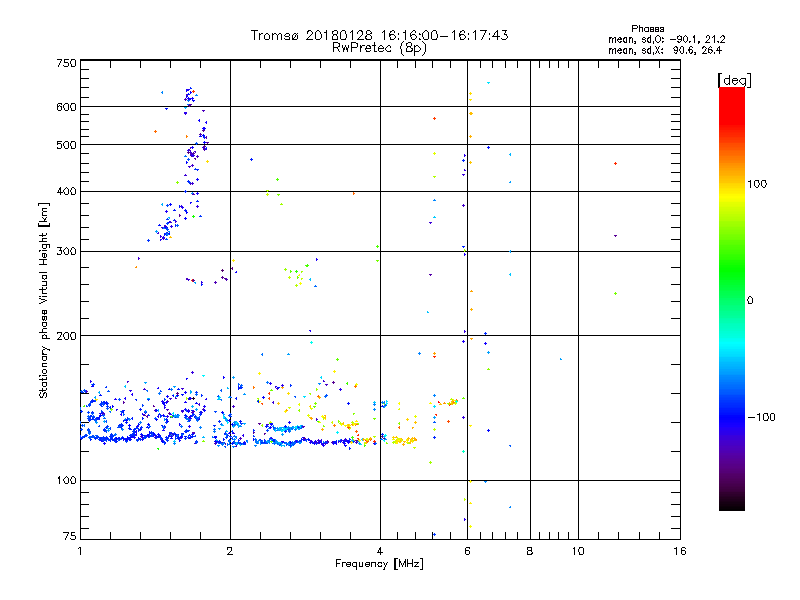The height and width of the screenshot is (600, 800).
Task: Click the y-axis '100' tick label
Action: [67, 480]
